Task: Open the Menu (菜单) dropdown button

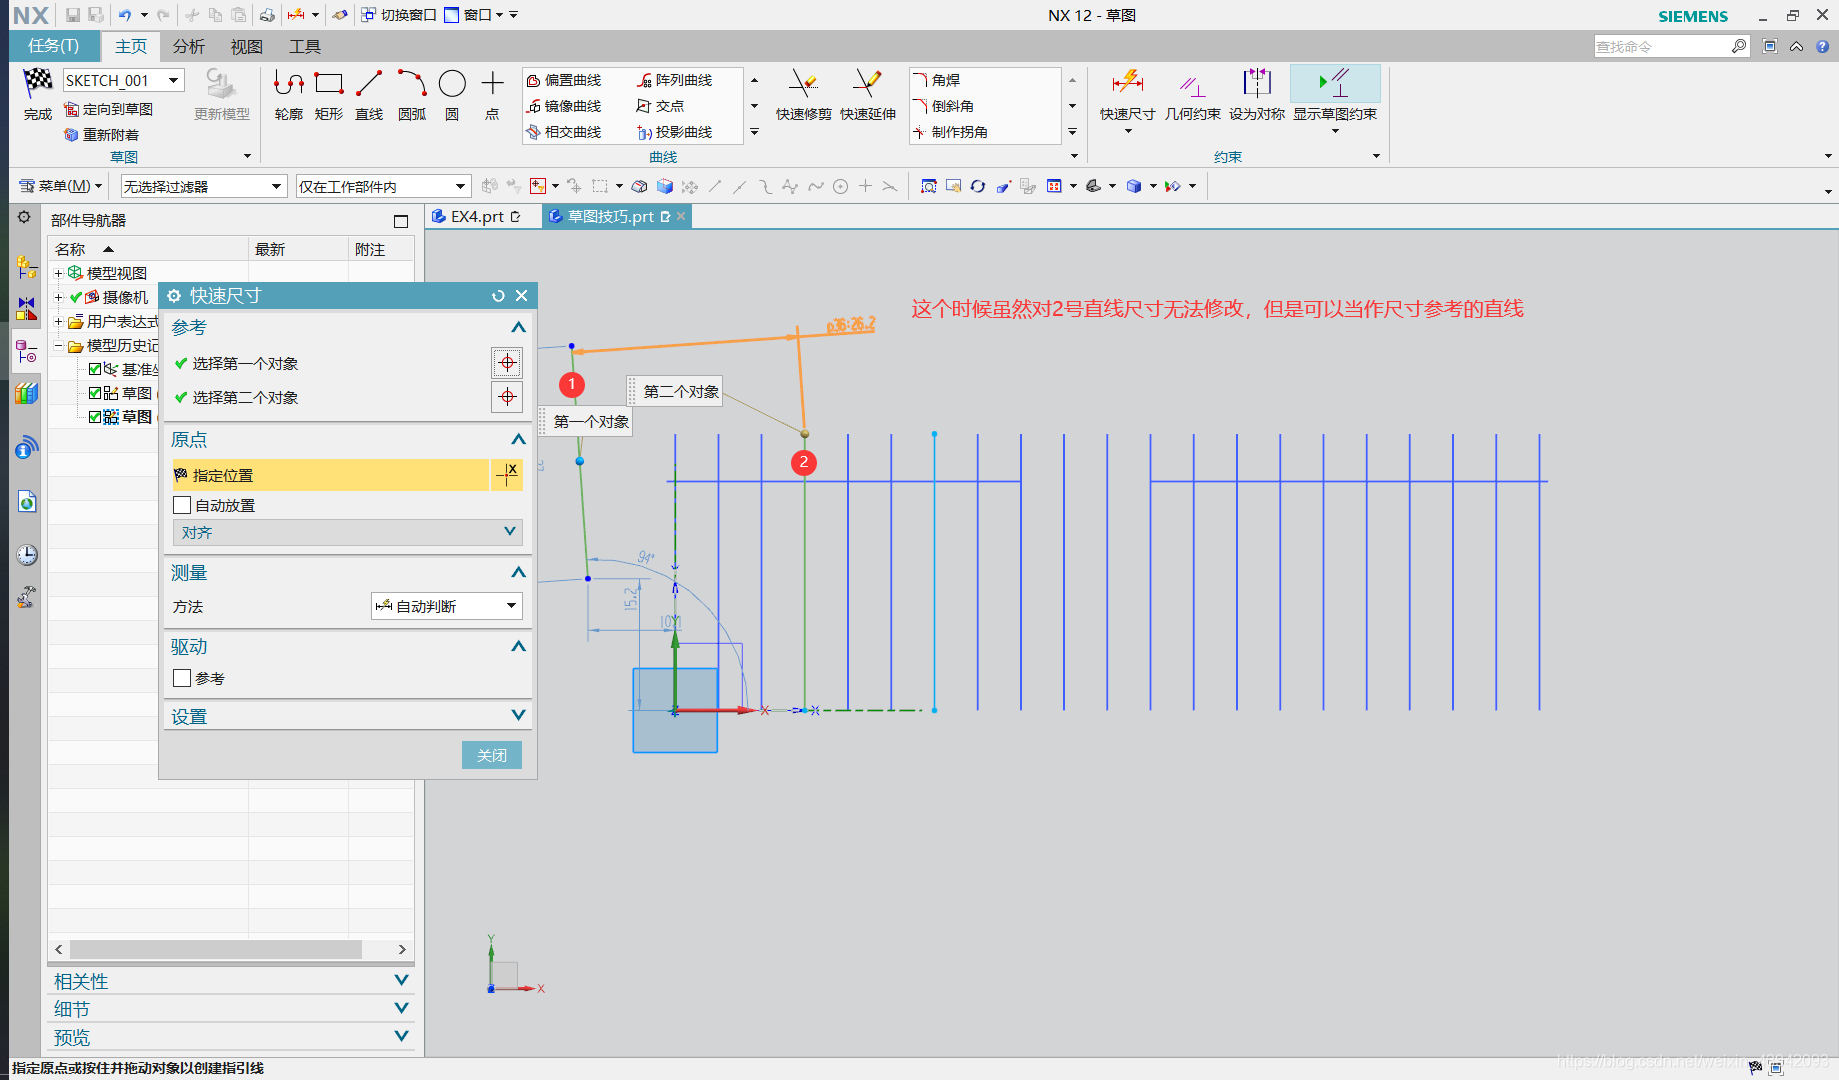Action: point(61,186)
